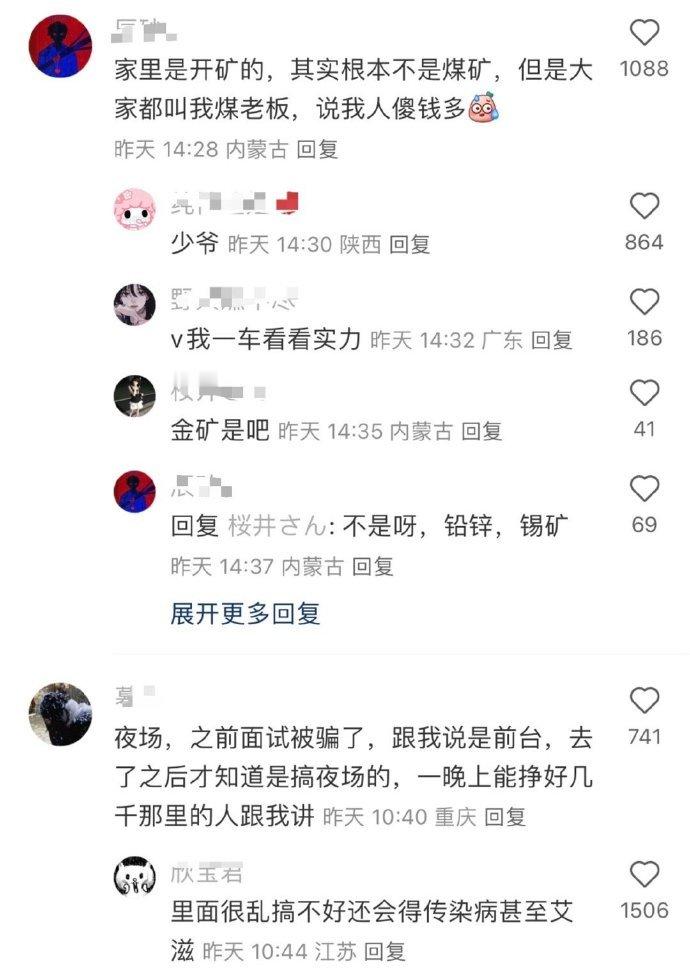
Task: Tap the heart beside 186 likes
Action: [644, 302]
